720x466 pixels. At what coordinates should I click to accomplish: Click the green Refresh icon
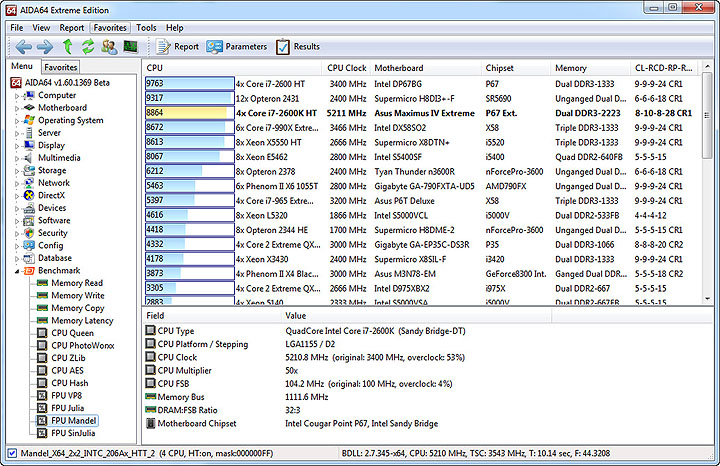88,46
